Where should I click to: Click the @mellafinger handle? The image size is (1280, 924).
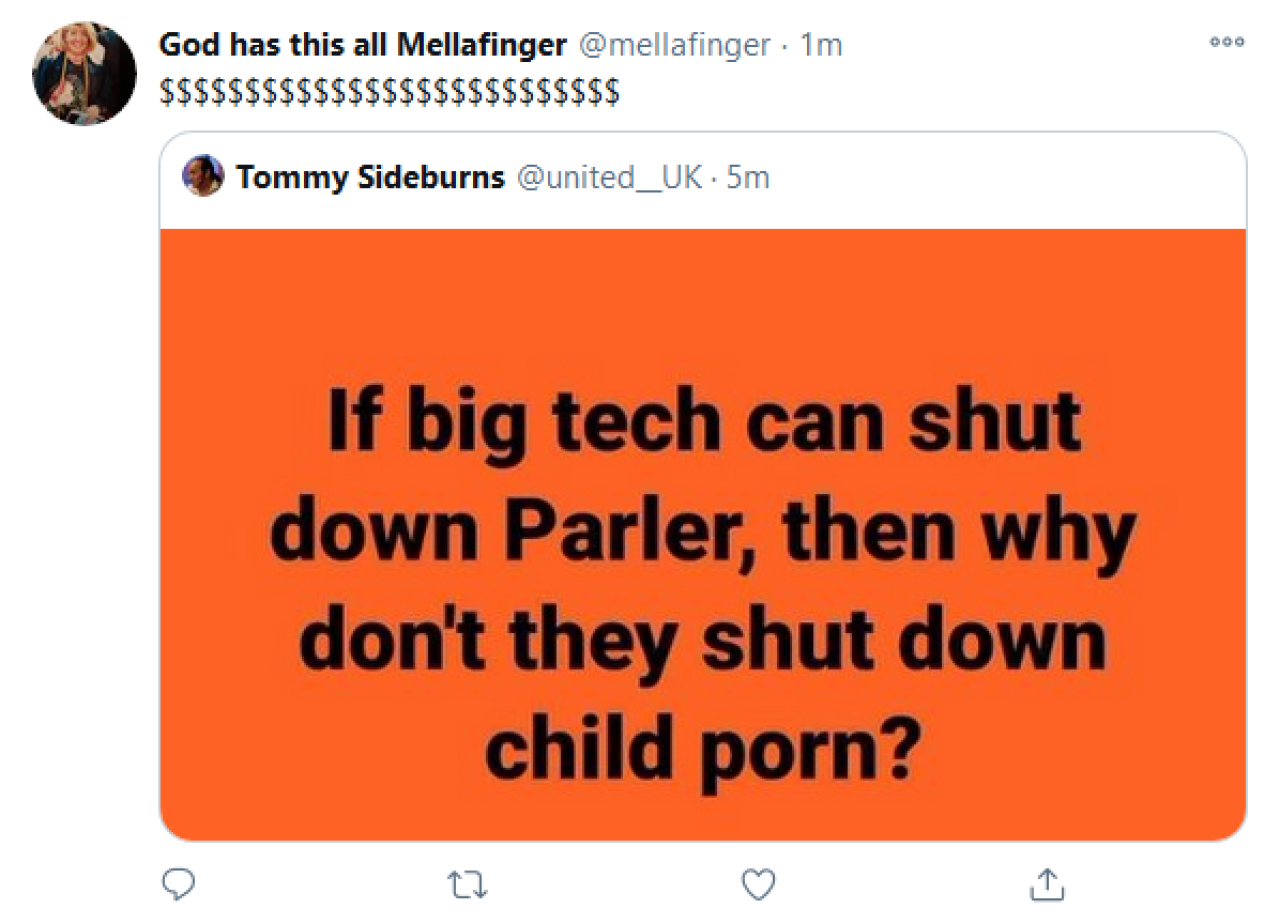click(673, 45)
